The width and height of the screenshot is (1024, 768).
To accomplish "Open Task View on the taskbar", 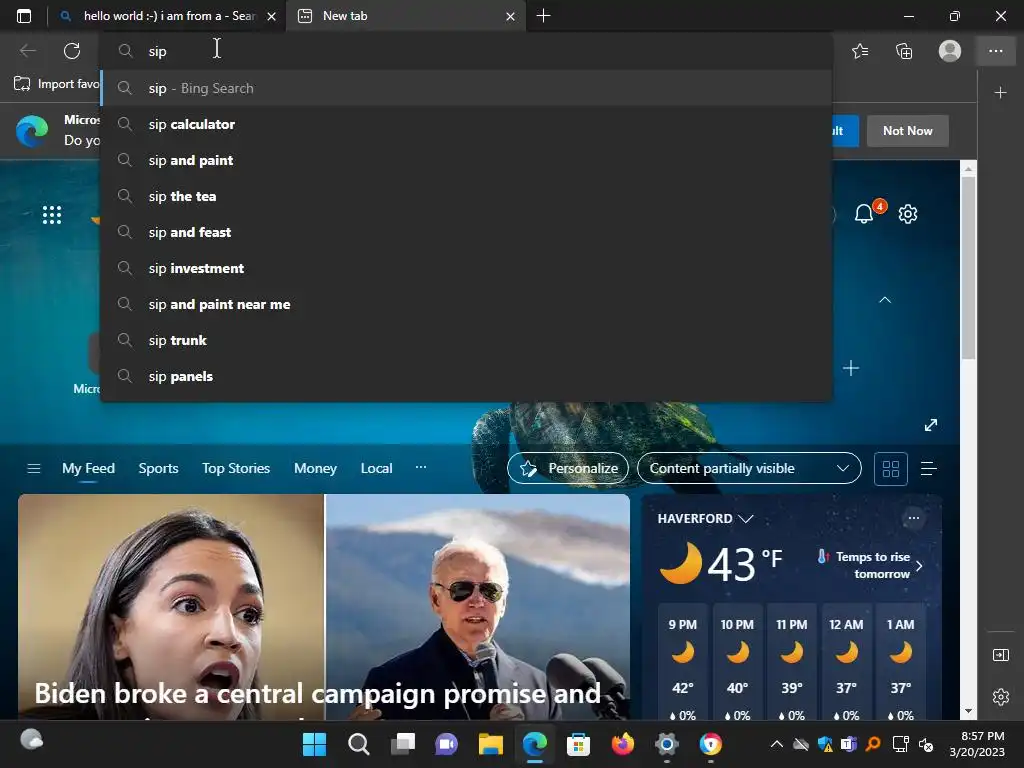I will pos(403,744).
